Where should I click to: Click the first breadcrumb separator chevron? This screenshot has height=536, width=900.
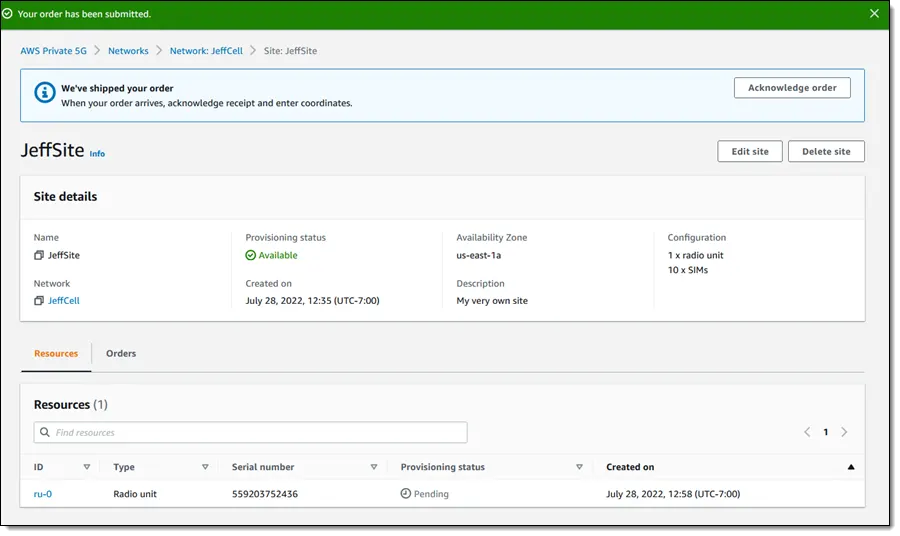pyautogui.click(x=97, y=51)
